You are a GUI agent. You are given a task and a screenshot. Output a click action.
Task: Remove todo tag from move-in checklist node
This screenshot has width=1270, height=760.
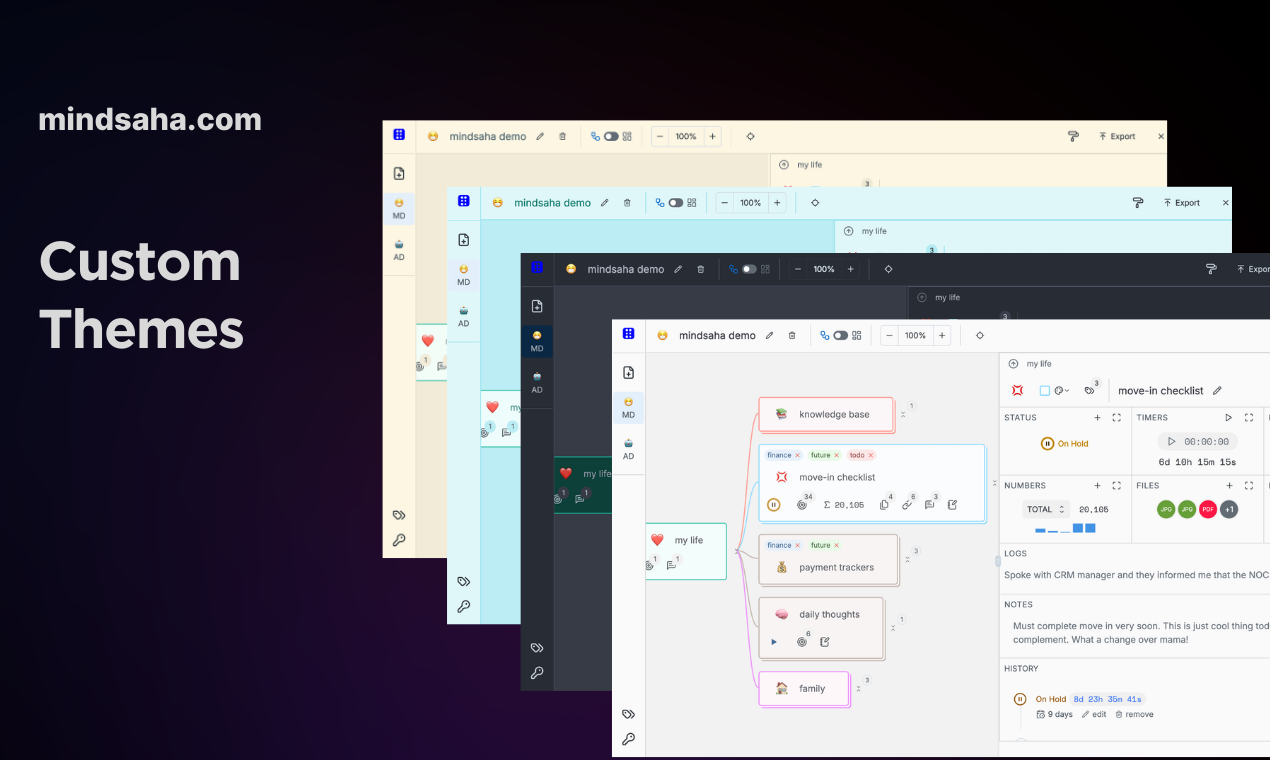tap(871, 455)
